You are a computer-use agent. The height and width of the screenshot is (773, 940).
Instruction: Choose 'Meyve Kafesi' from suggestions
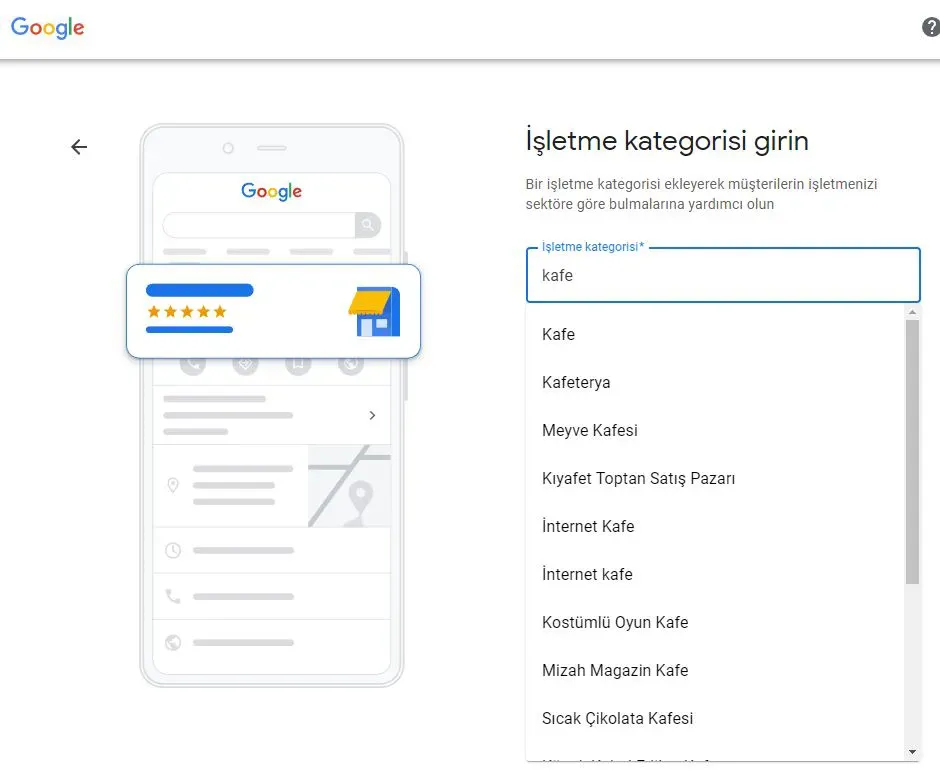click(715, 430)
